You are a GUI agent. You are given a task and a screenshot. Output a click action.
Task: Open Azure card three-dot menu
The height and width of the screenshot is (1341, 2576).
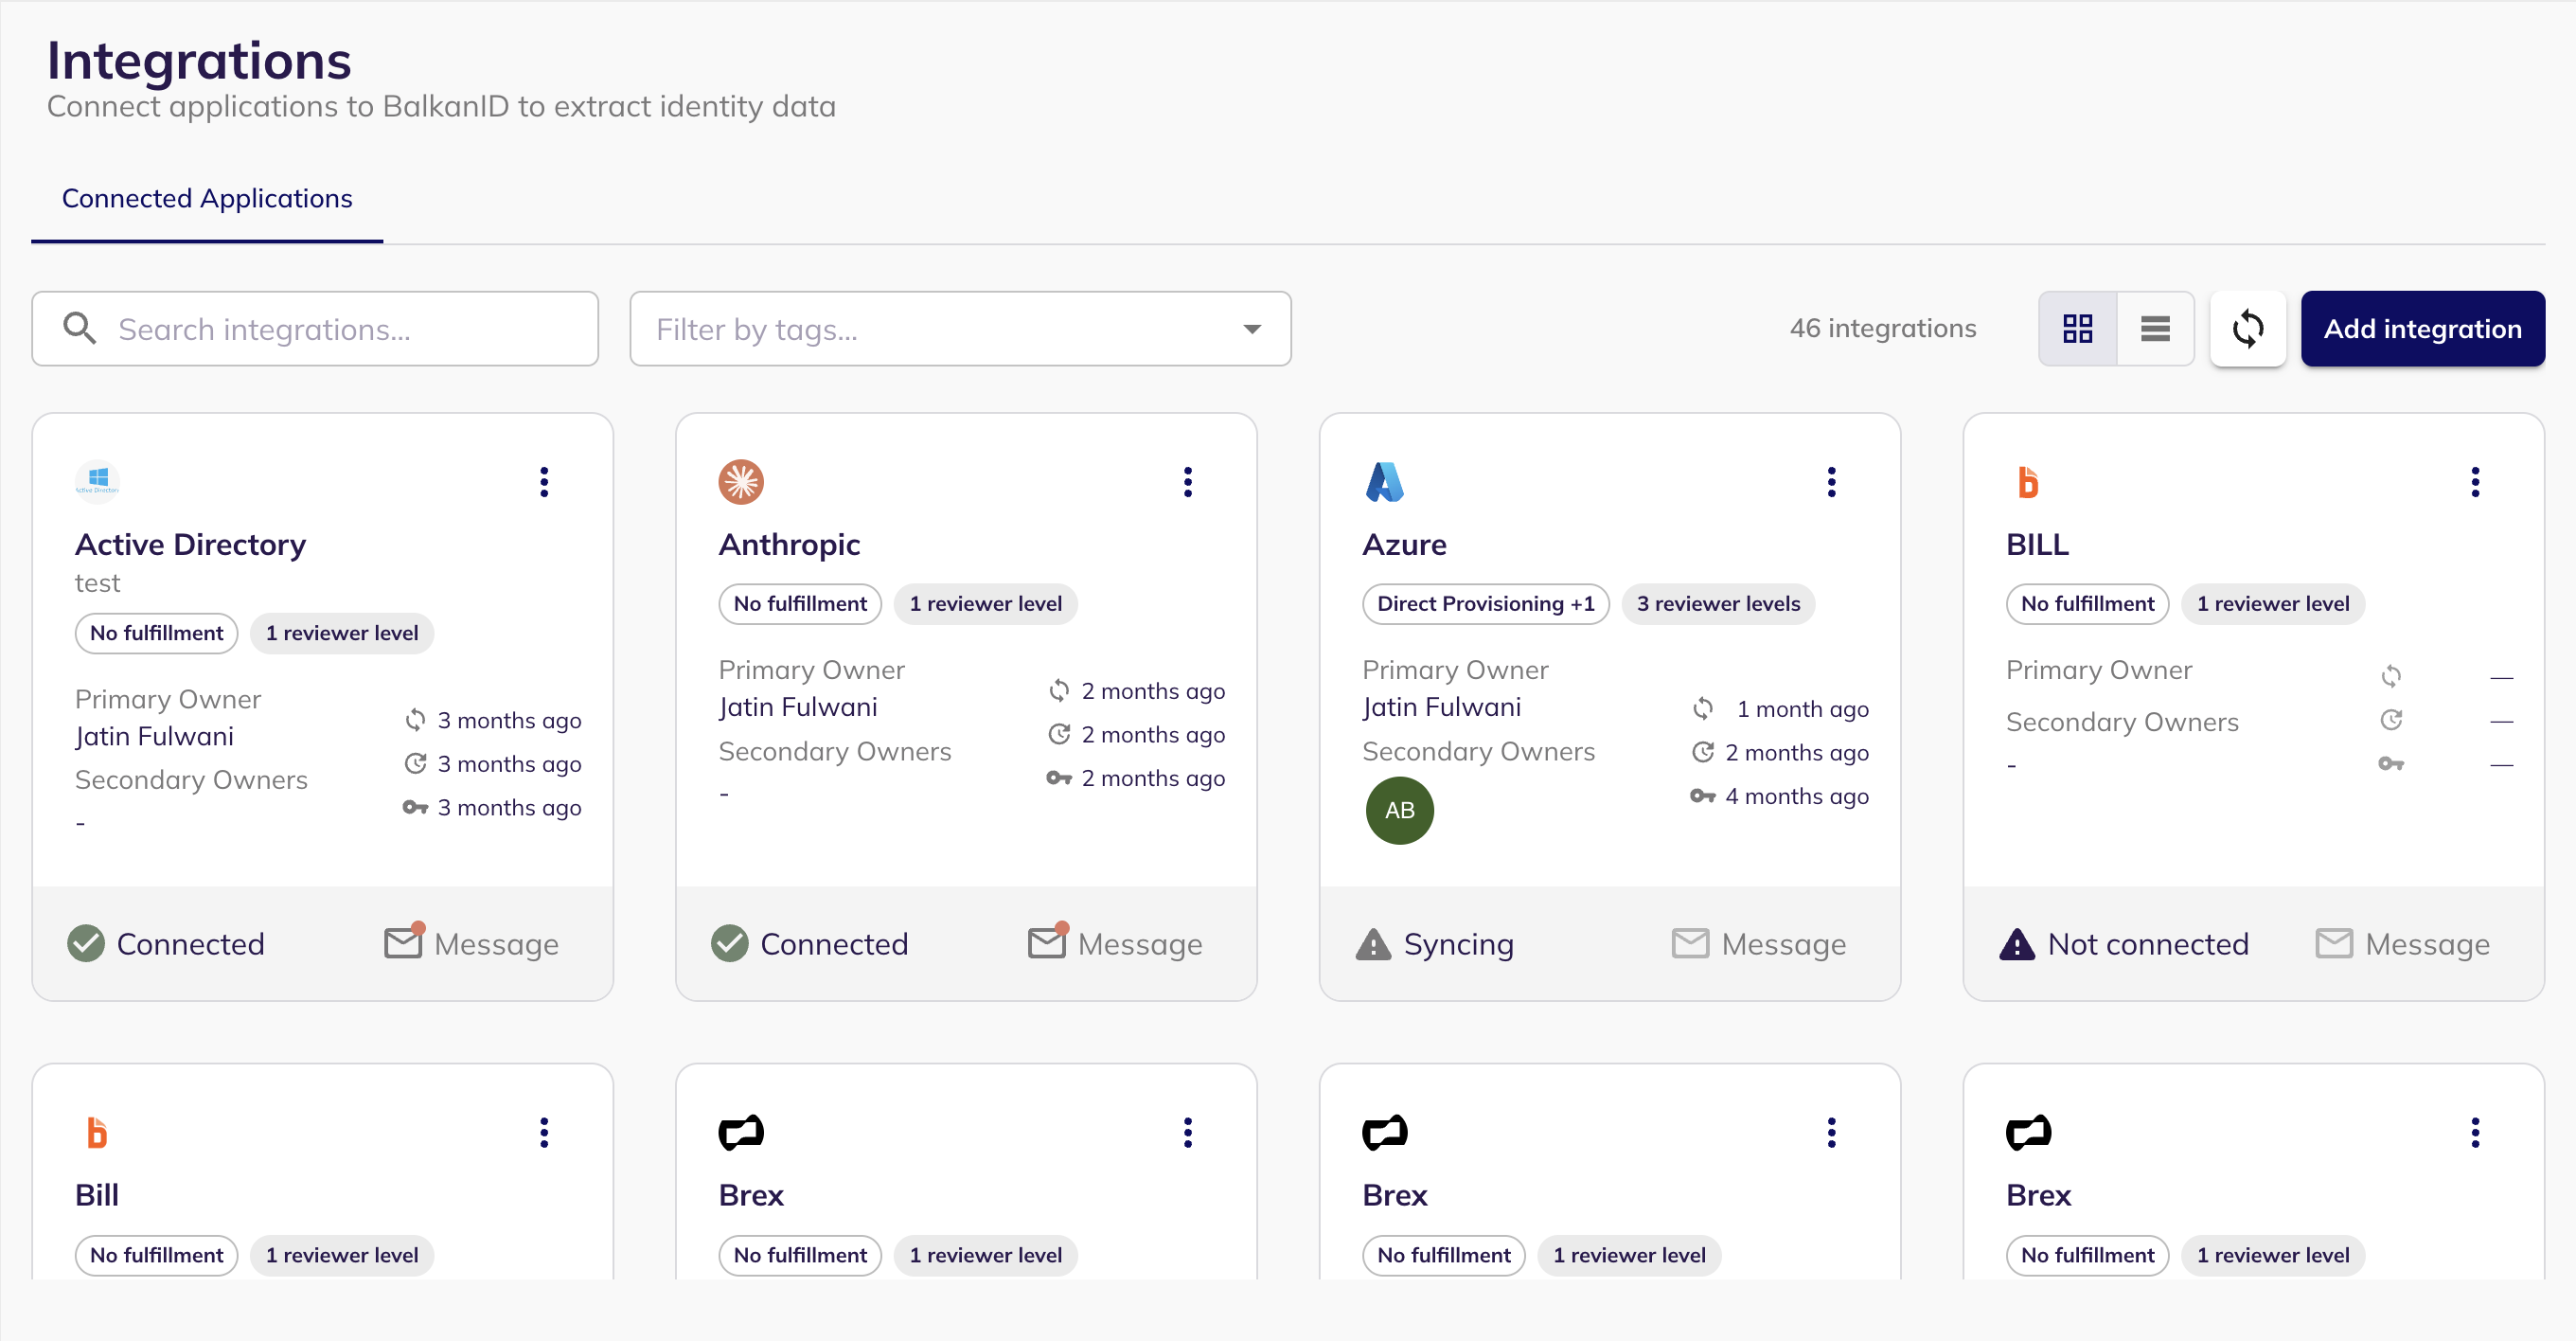pyautogui.click(x=1831, y=482)
